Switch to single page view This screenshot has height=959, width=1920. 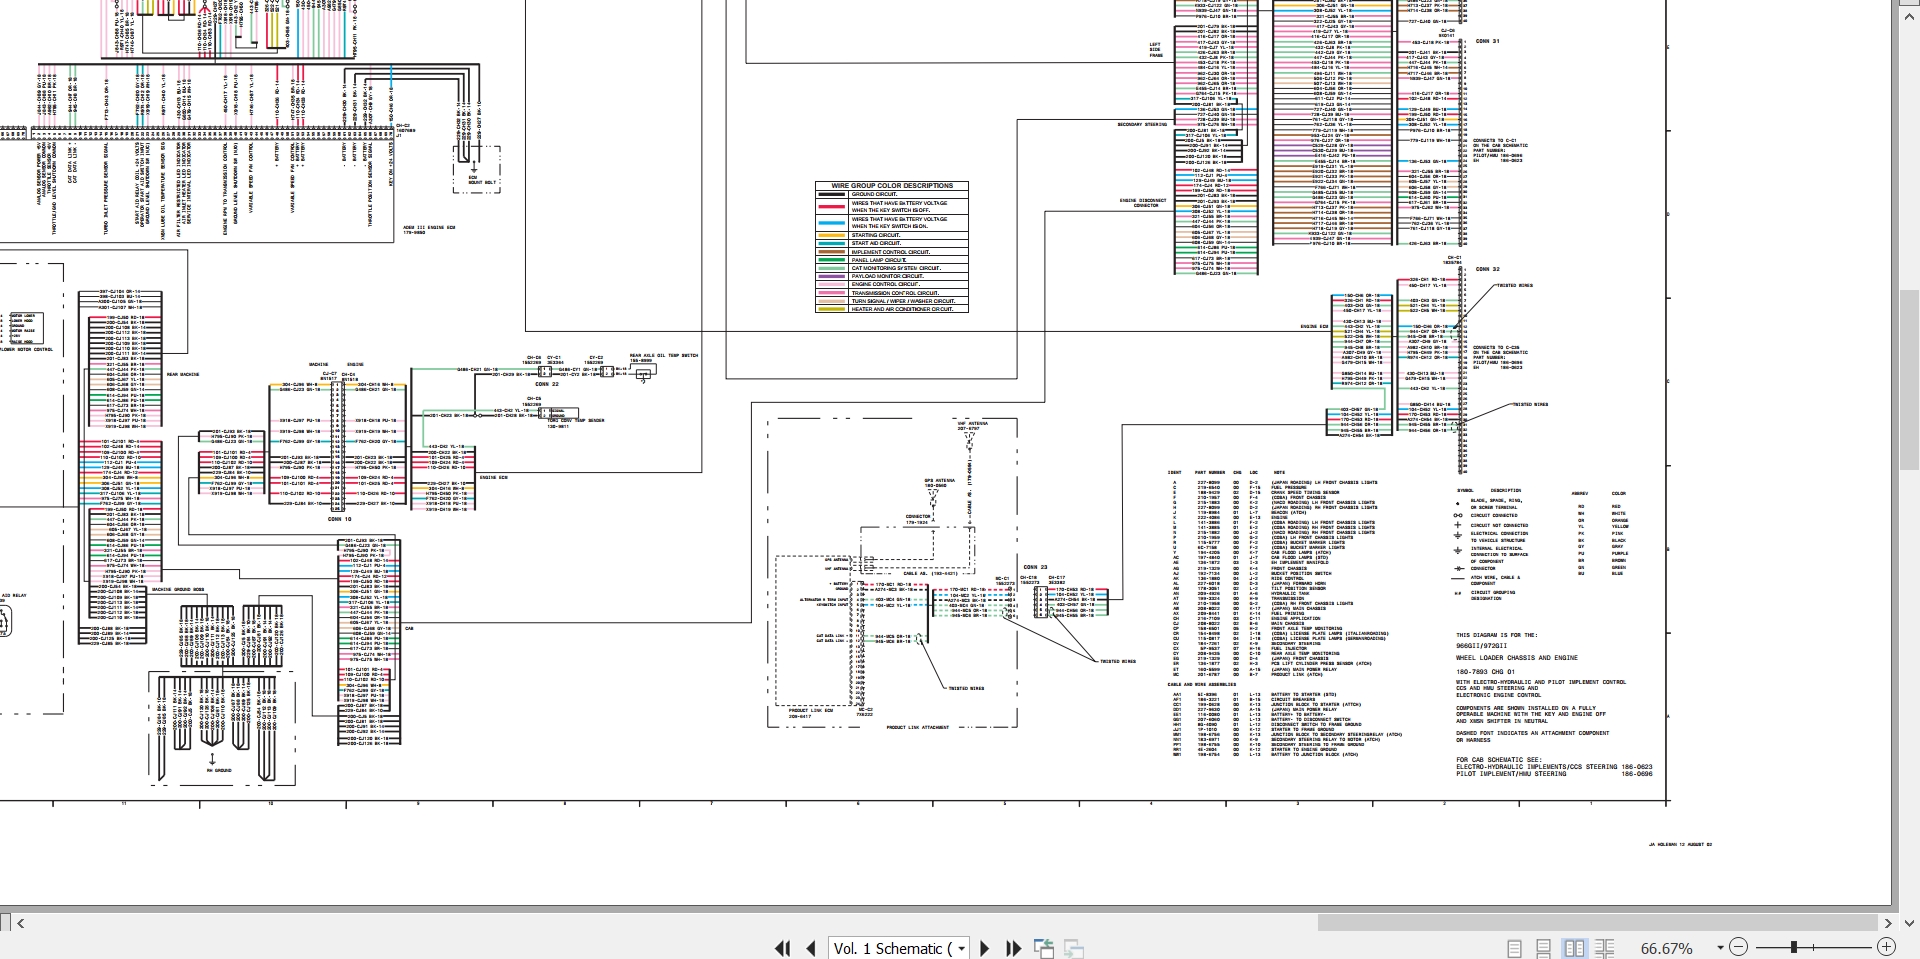click(1515, 948)
